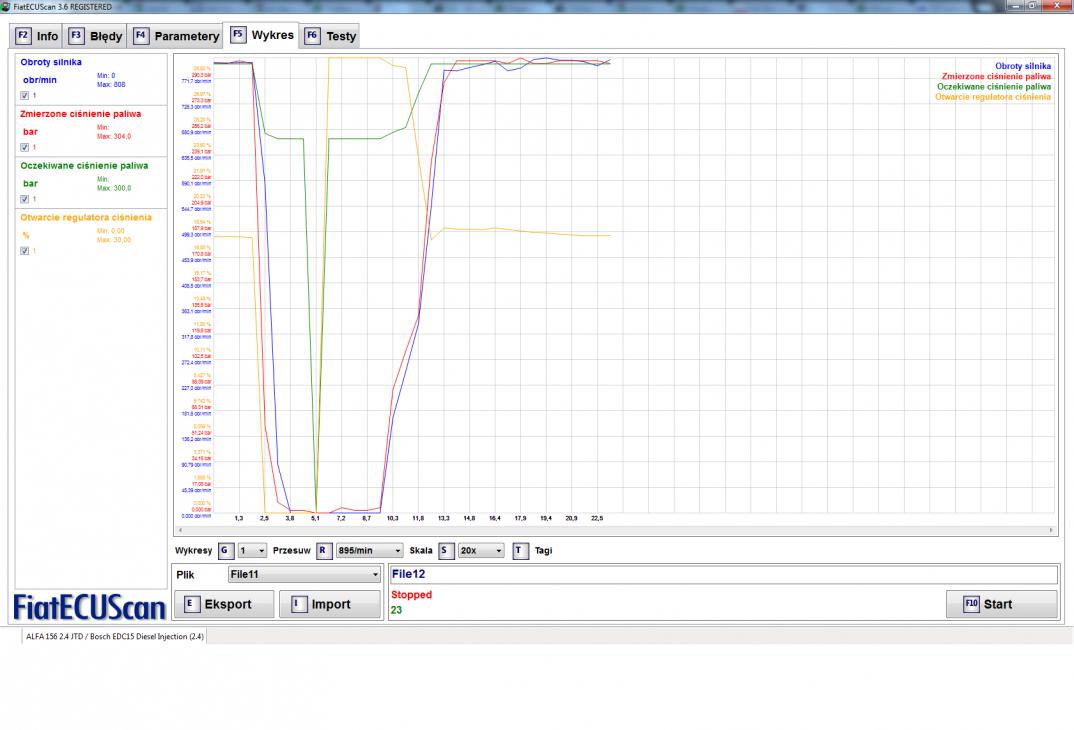Open the Plik File11 dropdown
Viewport: 1074px width, 730px height.
pos(304,575)
